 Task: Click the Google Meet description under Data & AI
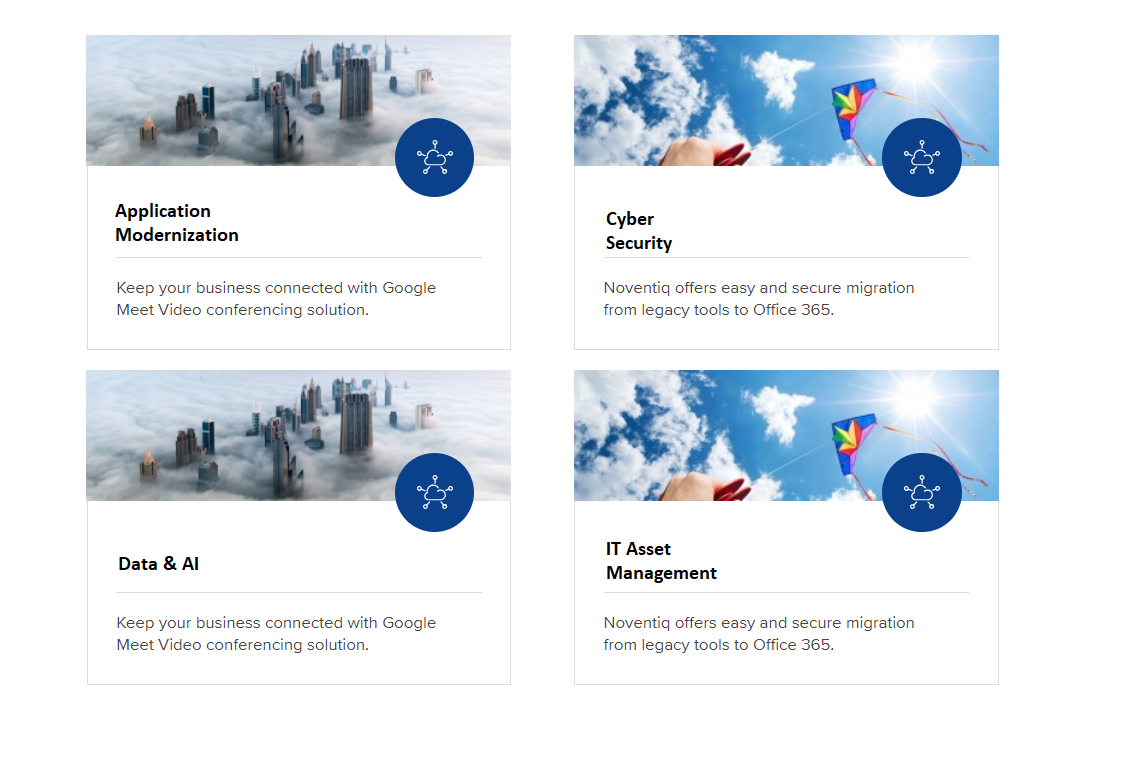click(276, 633)
